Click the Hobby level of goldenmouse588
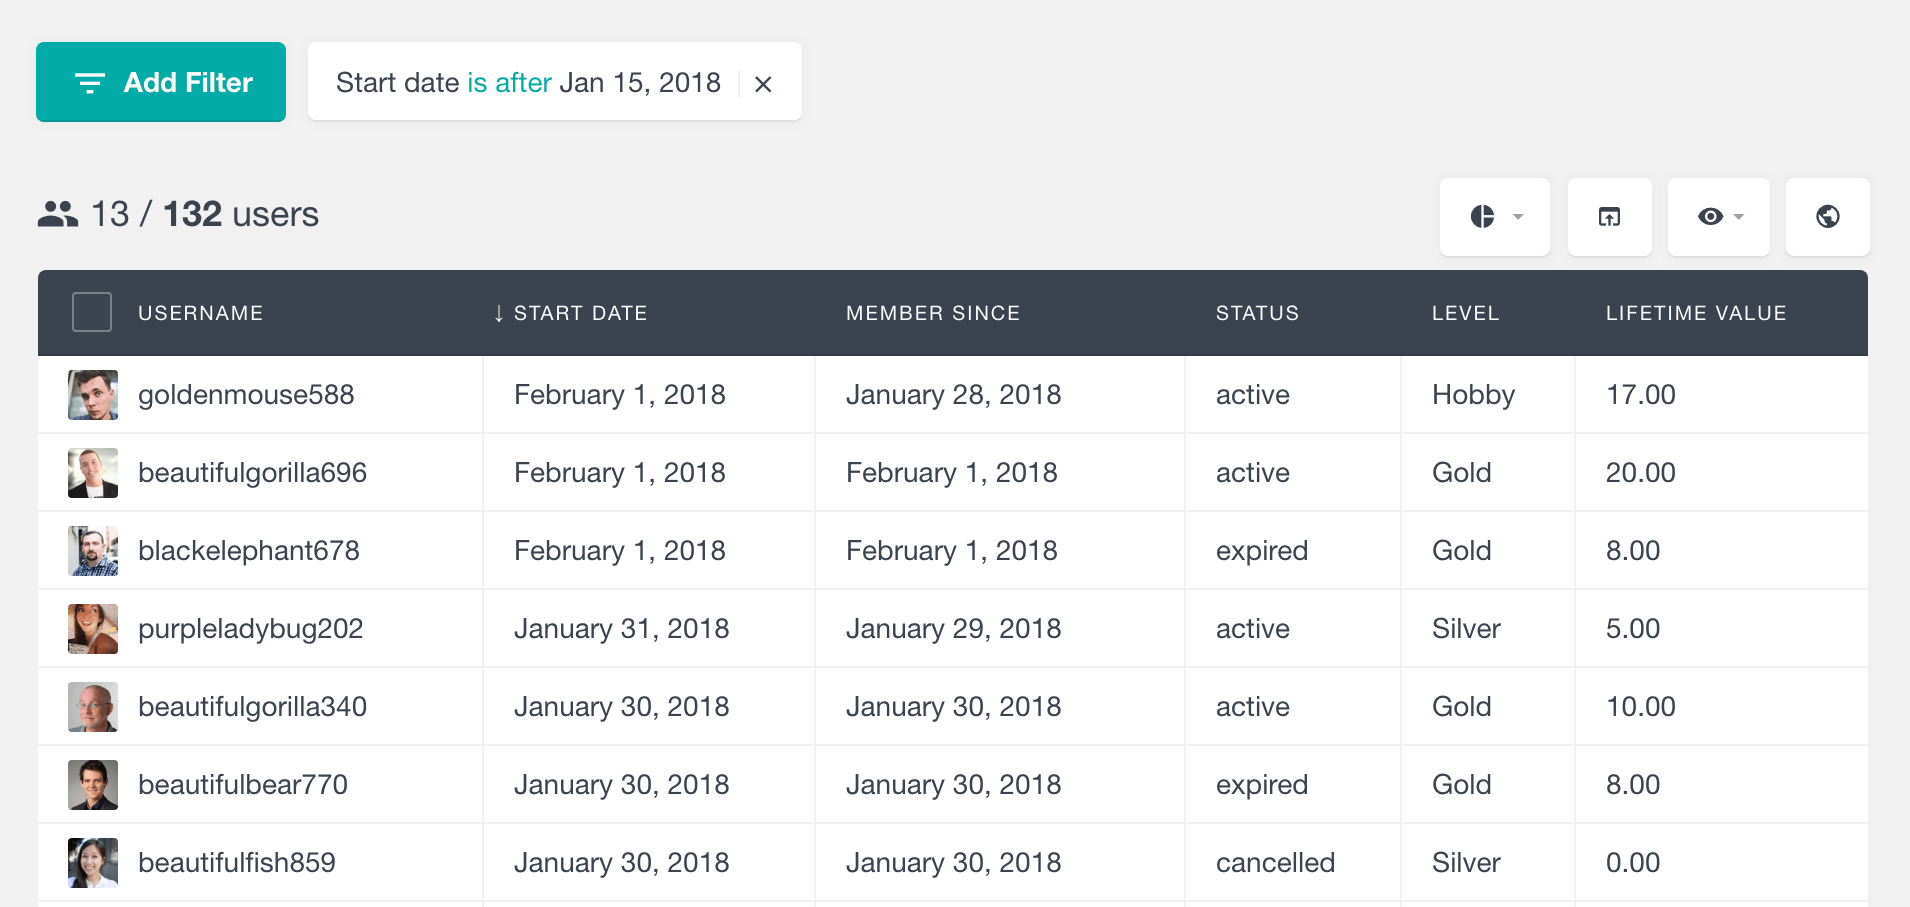Image resolution: width=1910 pixels, height=907 pixels. point(1473,395)
